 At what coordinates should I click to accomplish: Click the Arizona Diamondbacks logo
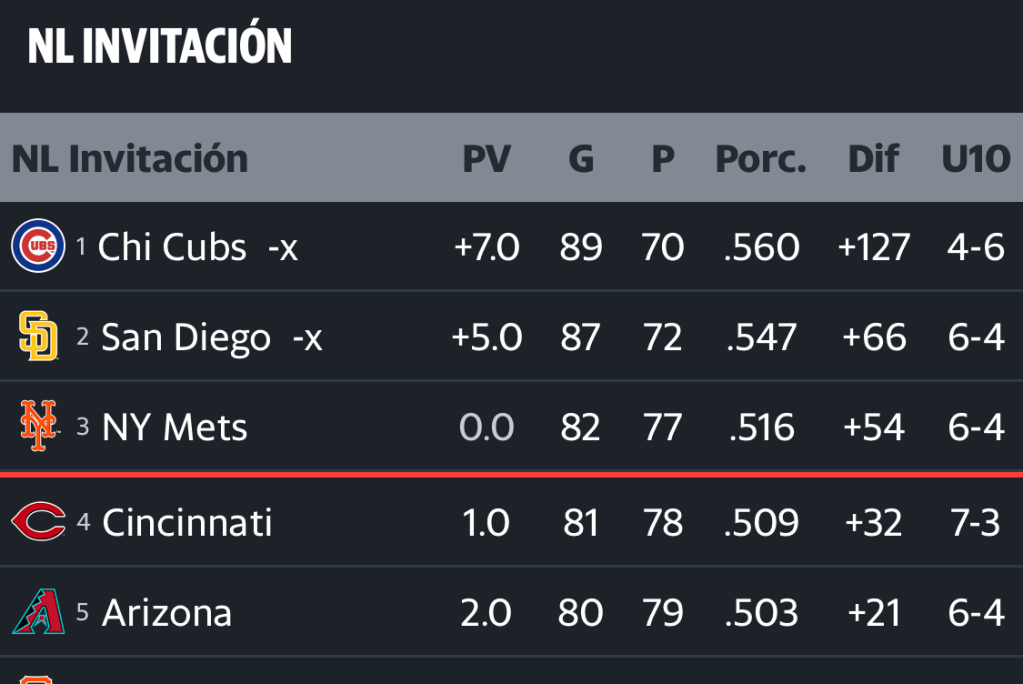click(x=38, y=611)
